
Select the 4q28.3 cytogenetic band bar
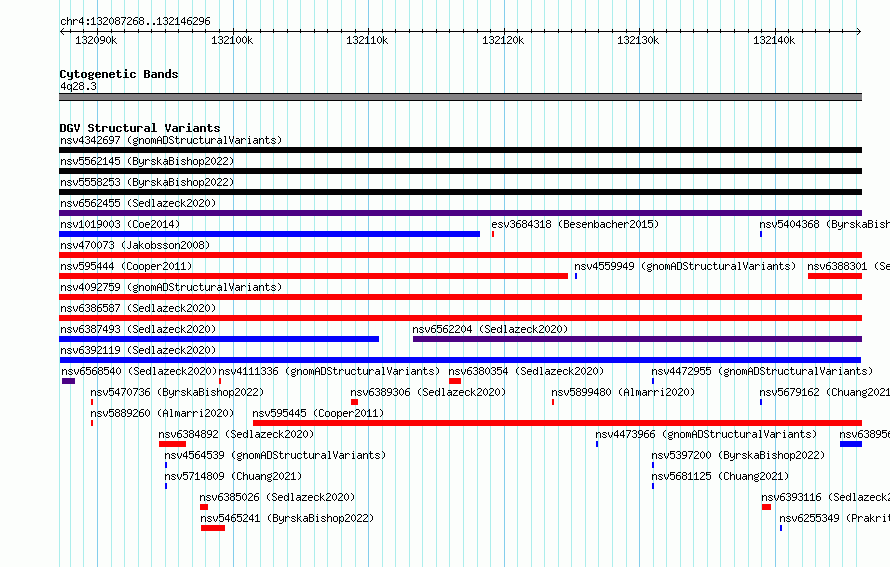tap(460, 97)
